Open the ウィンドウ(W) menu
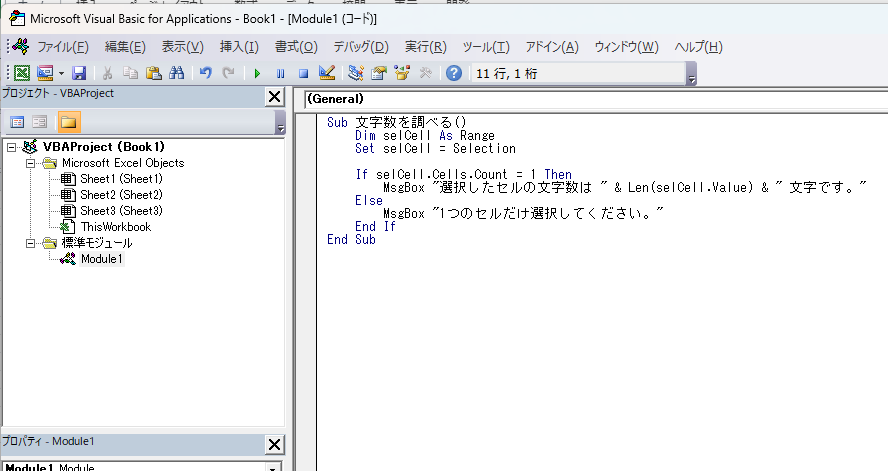 click(626, 47)
